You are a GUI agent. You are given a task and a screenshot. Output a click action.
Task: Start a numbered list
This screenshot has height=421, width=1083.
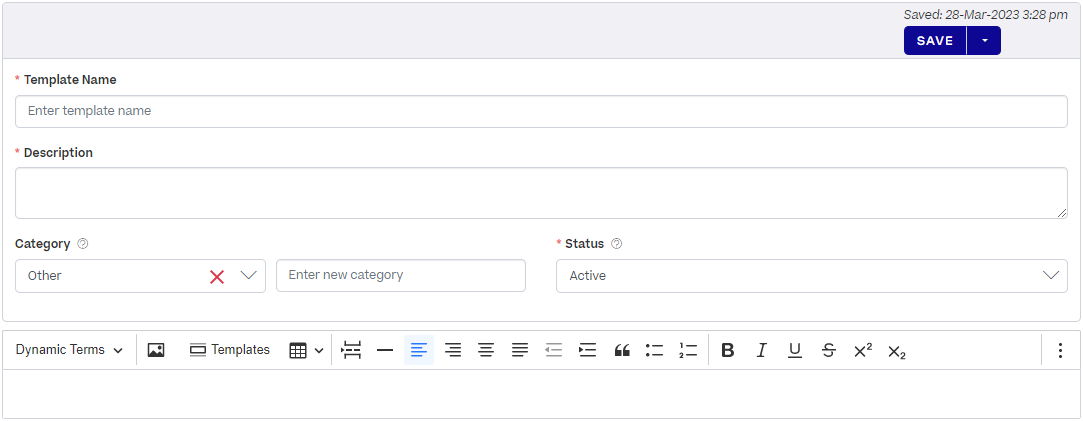(x=688, y=350)
